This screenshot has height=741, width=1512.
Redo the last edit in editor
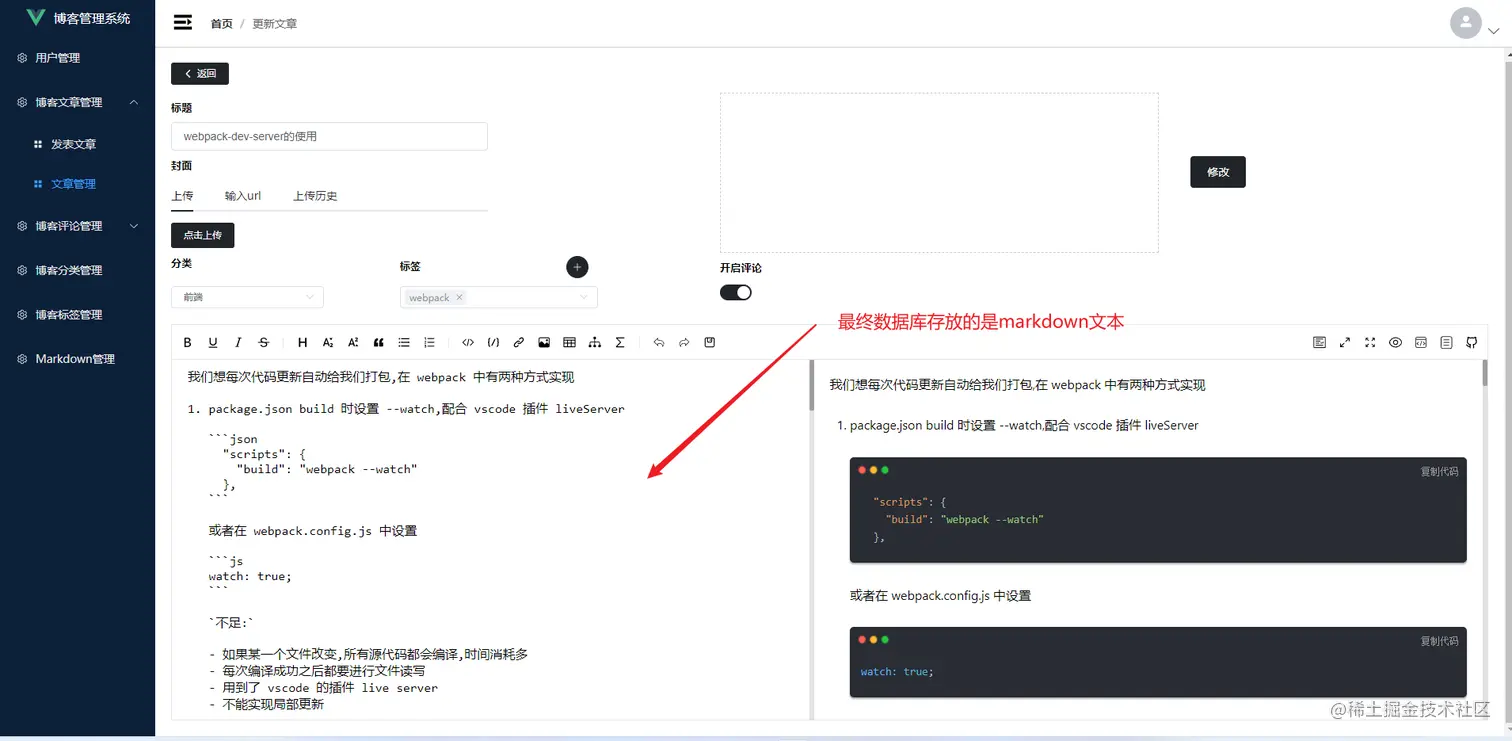(684, 343)
